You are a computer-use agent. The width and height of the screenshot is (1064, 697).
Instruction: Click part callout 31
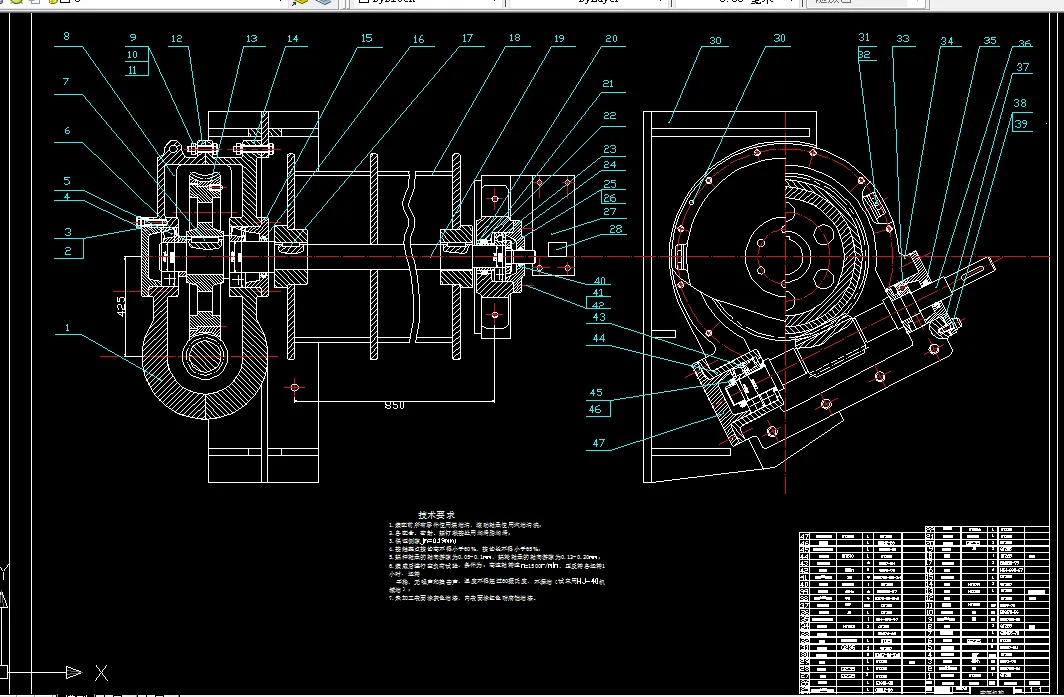864,38
